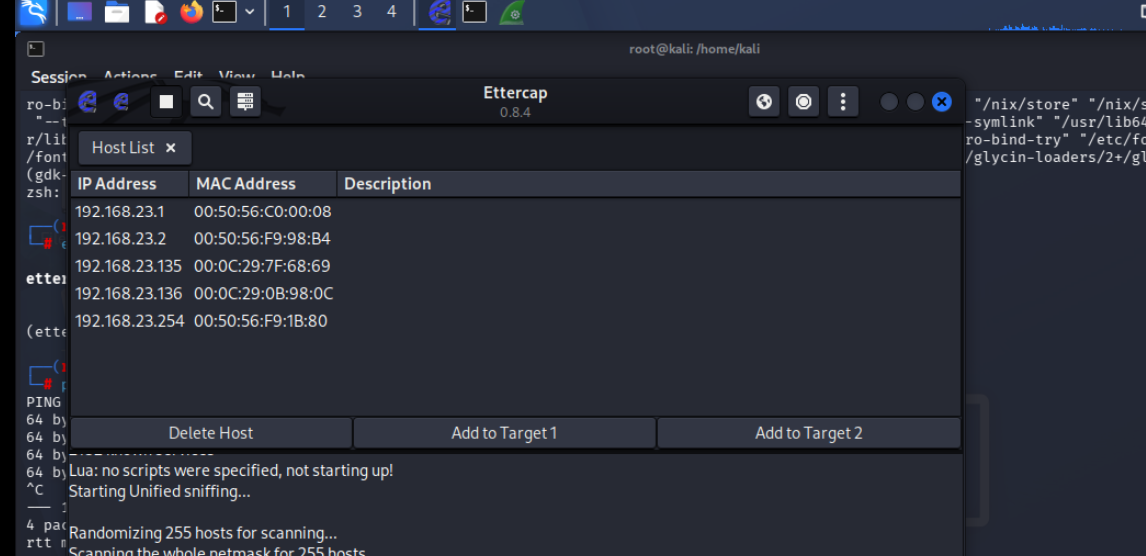Launch Firefox from the panel
1146x556 pixels.
tap(191, 12)
